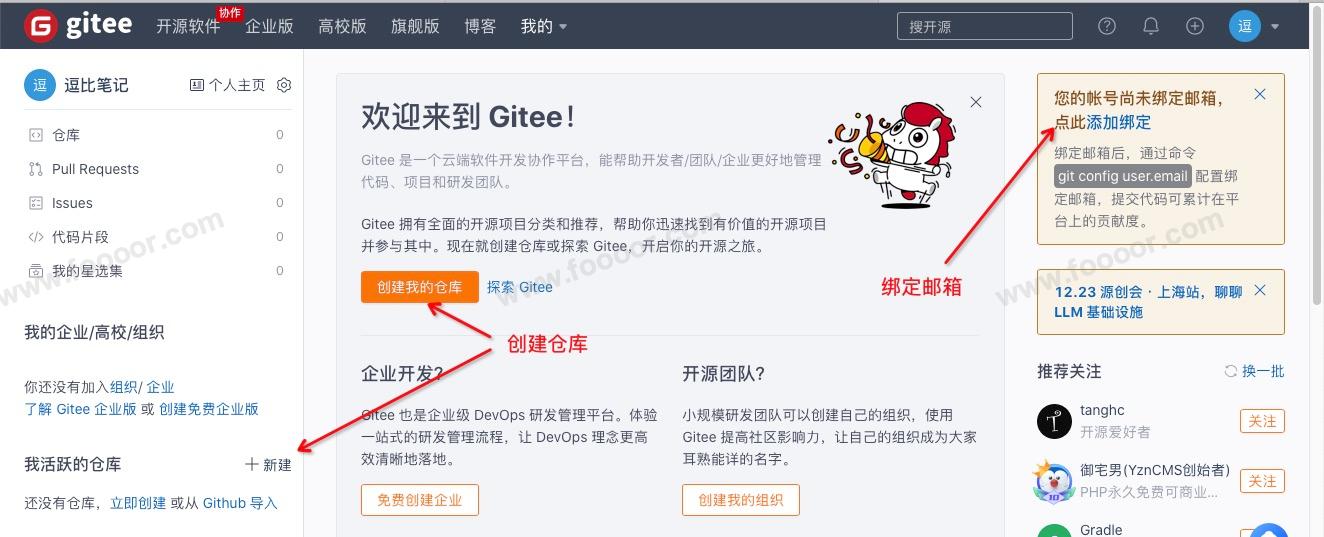Click the 创建我的仓库 button

[420, 287]
